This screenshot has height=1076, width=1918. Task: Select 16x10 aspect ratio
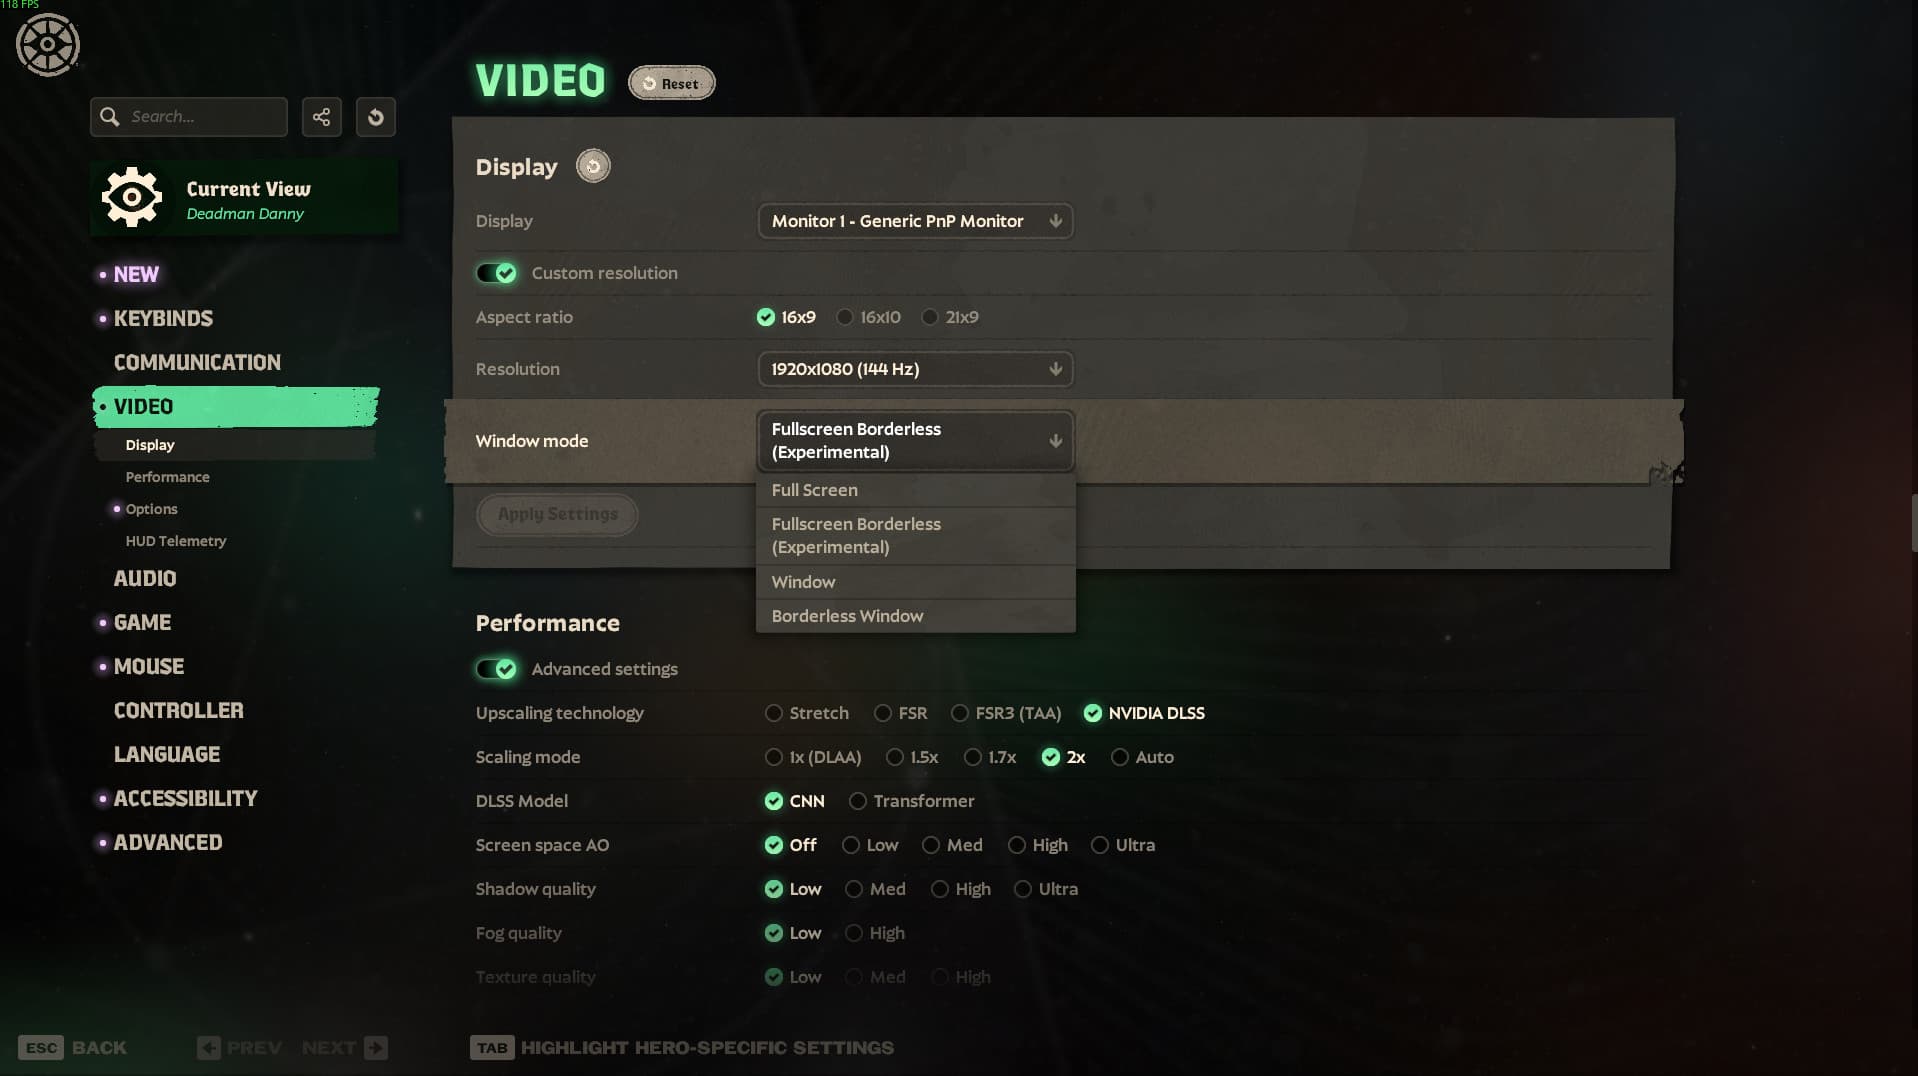click(869, 317)
